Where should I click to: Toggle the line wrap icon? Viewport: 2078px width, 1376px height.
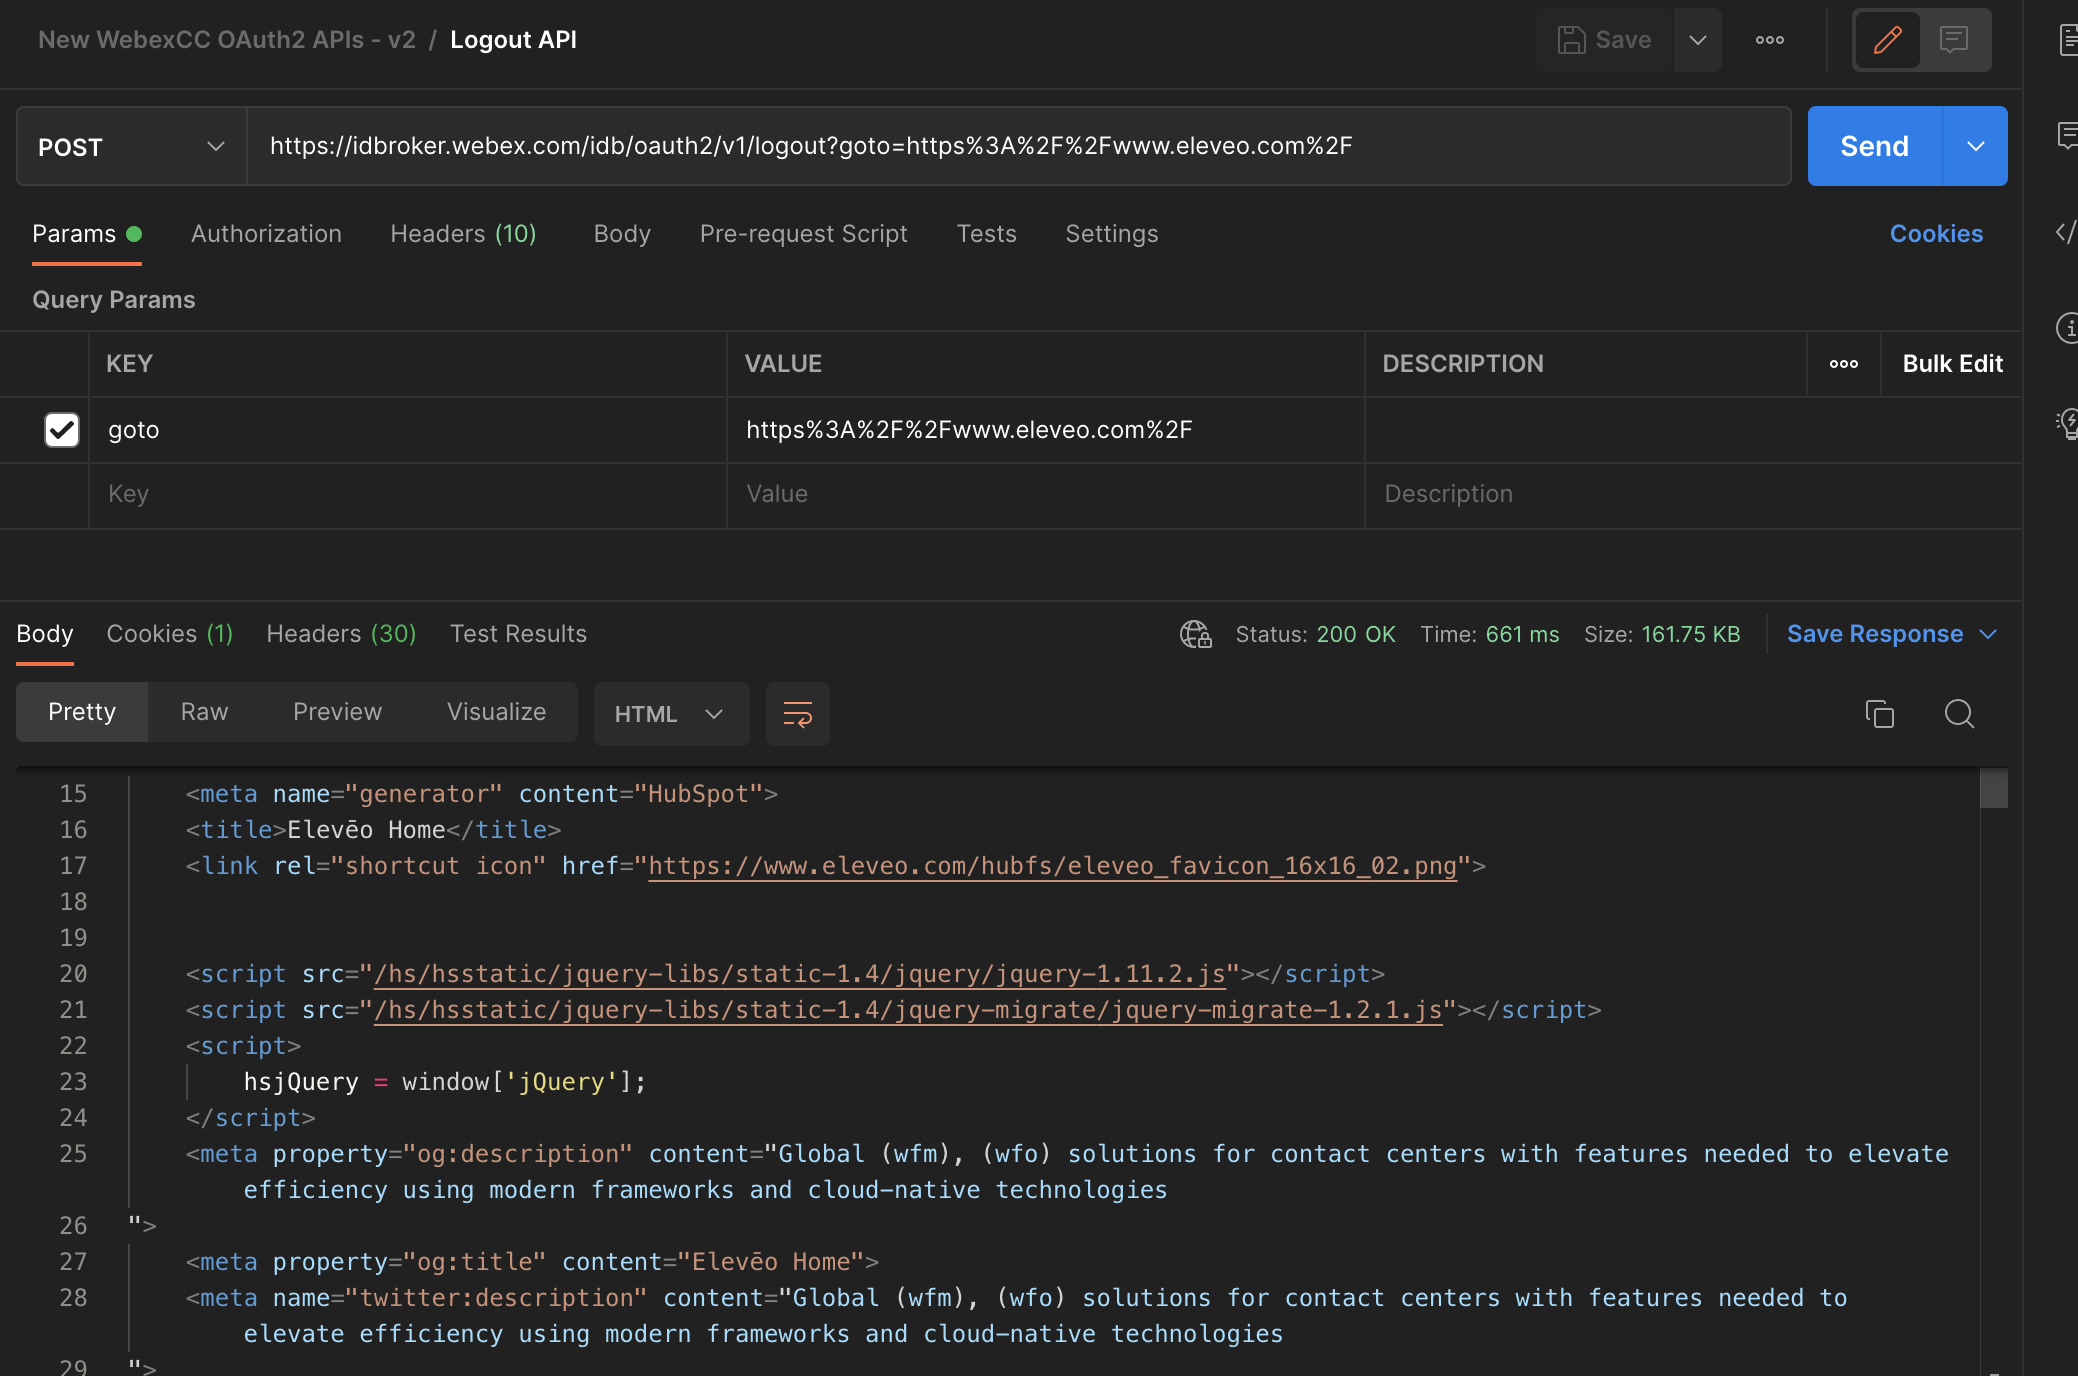click(797, 714)
